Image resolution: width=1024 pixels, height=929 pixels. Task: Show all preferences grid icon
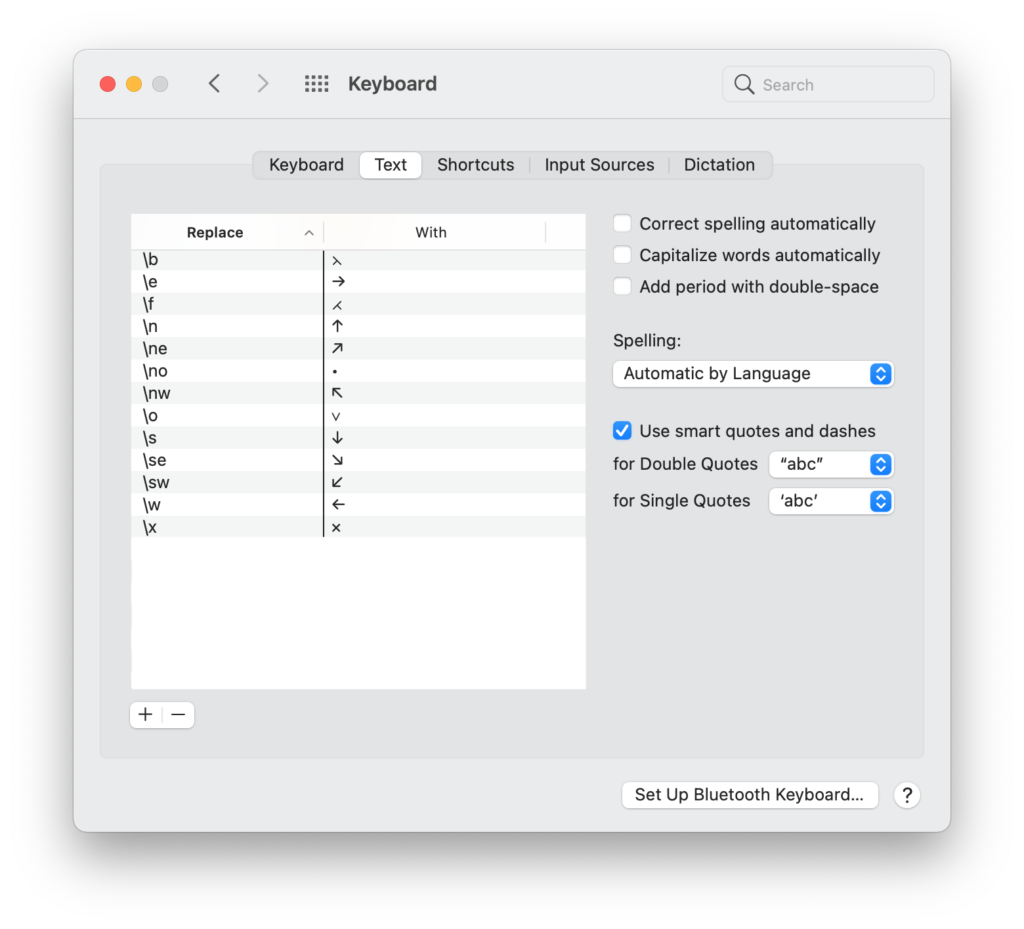tap(316, 84)
